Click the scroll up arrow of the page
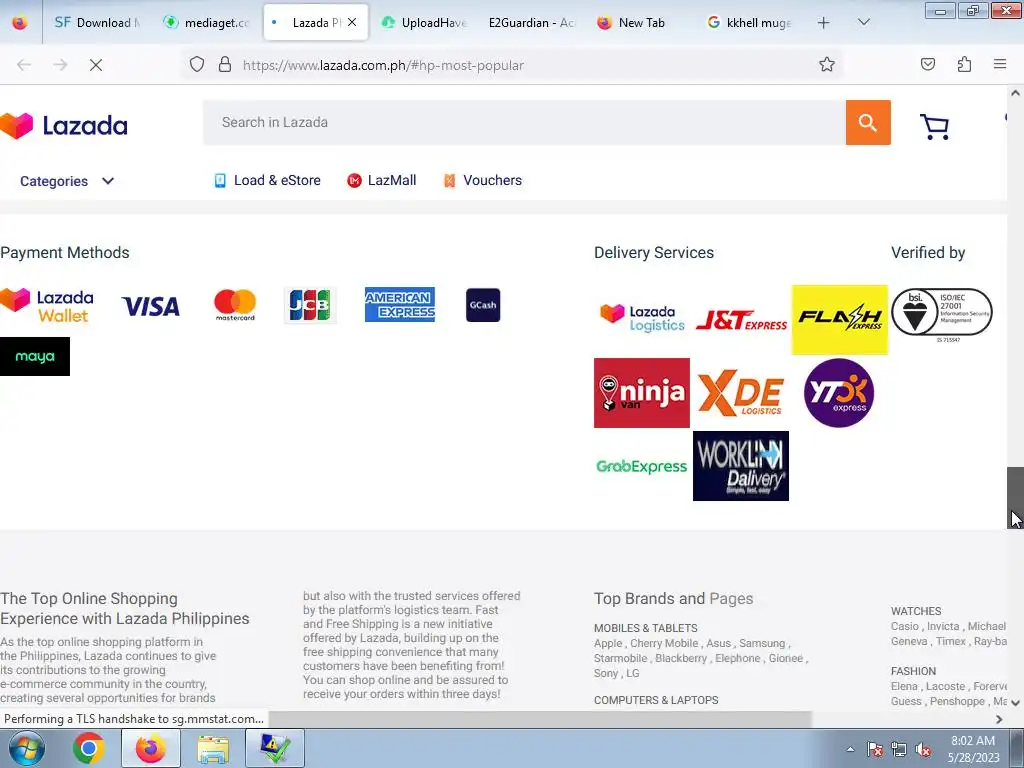The image size is (1024, 768). pyautogui.click(x=1016, y=93)
